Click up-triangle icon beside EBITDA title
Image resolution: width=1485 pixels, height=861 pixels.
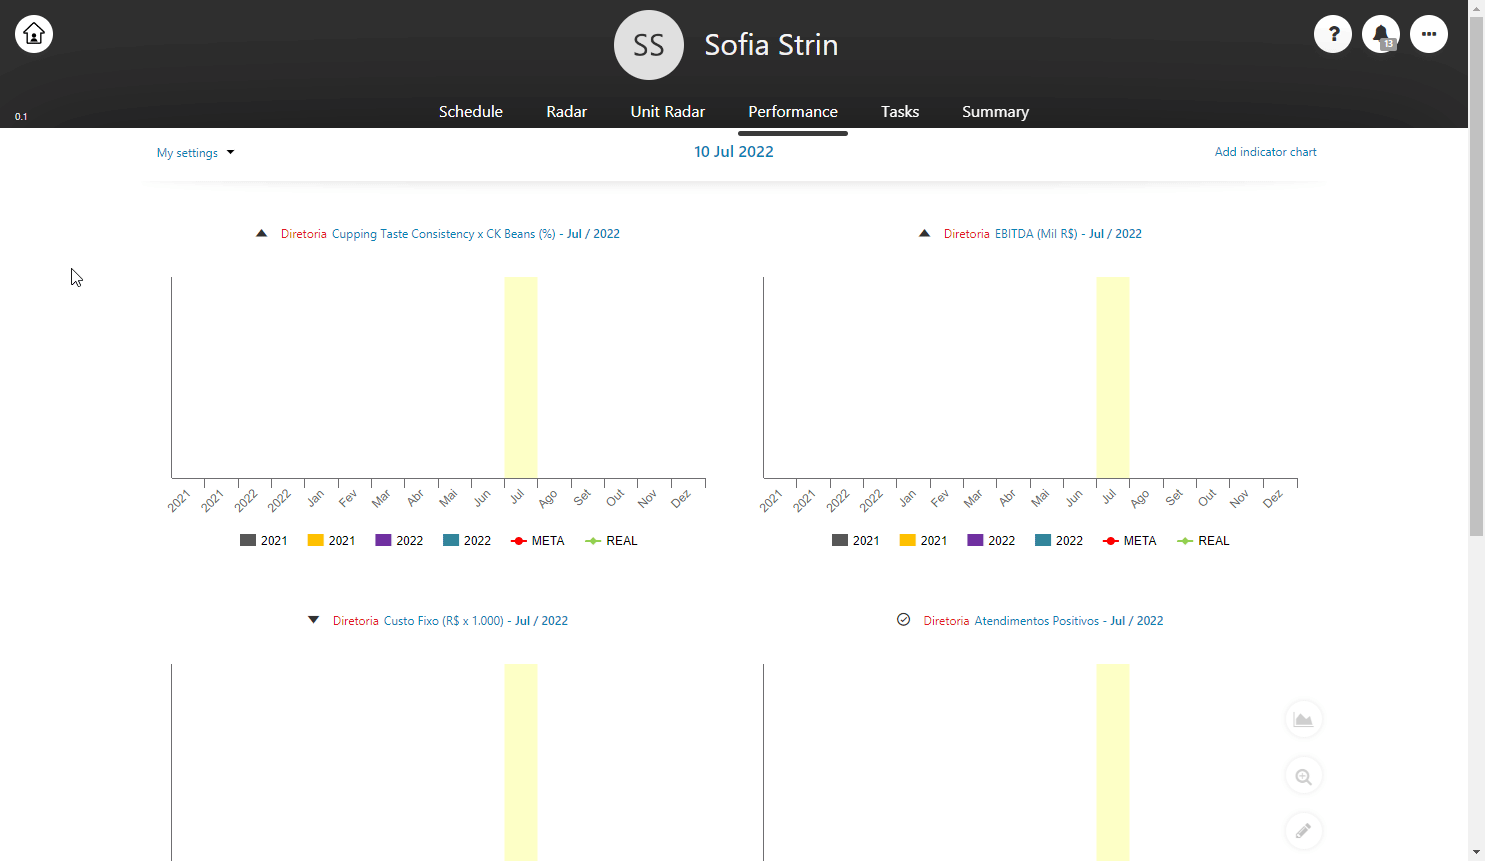coord(924,233)
